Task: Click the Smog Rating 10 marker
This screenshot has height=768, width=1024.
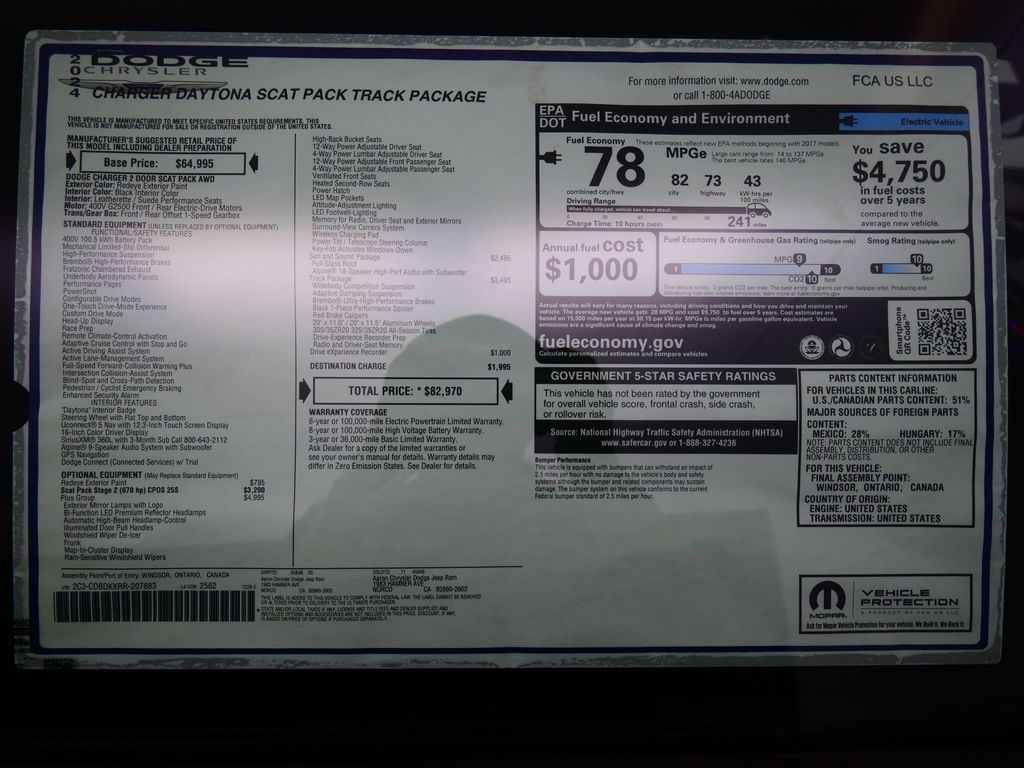Action: click(x=916, y=259)
